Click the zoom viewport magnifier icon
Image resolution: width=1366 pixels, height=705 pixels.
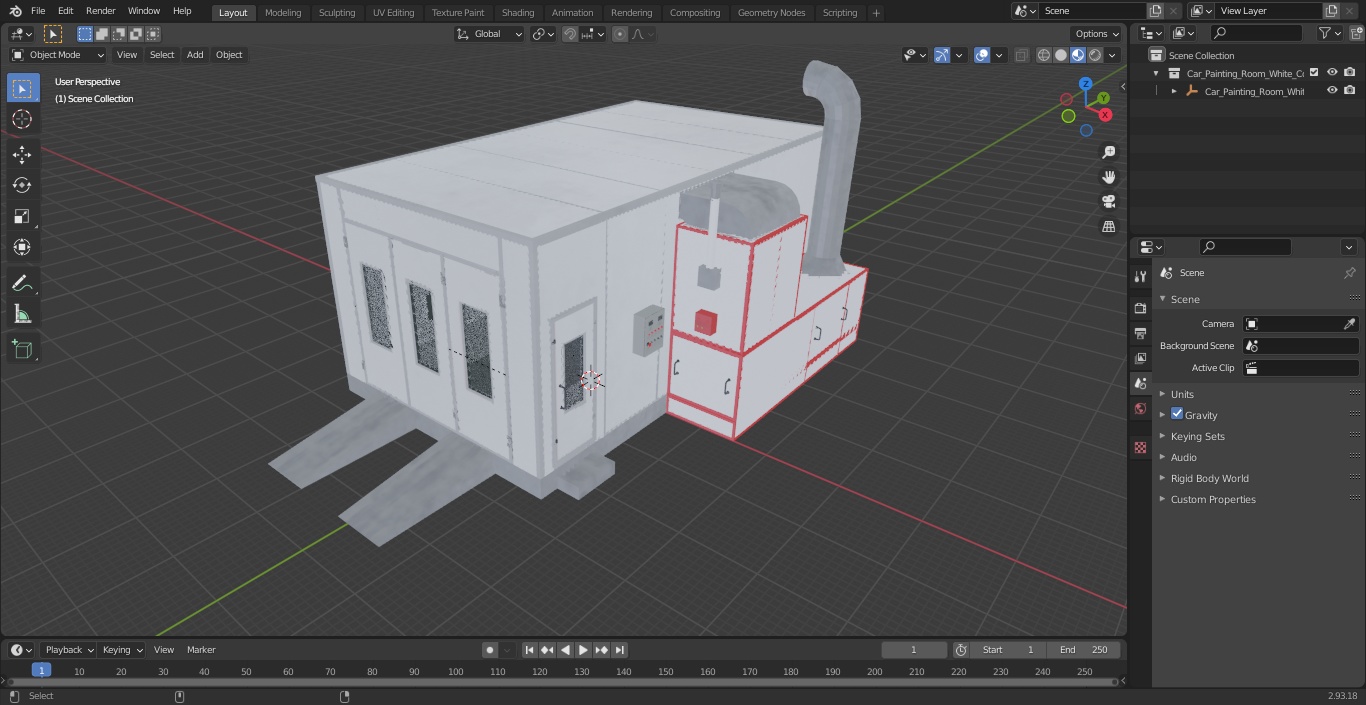(x=1108, y=152)
